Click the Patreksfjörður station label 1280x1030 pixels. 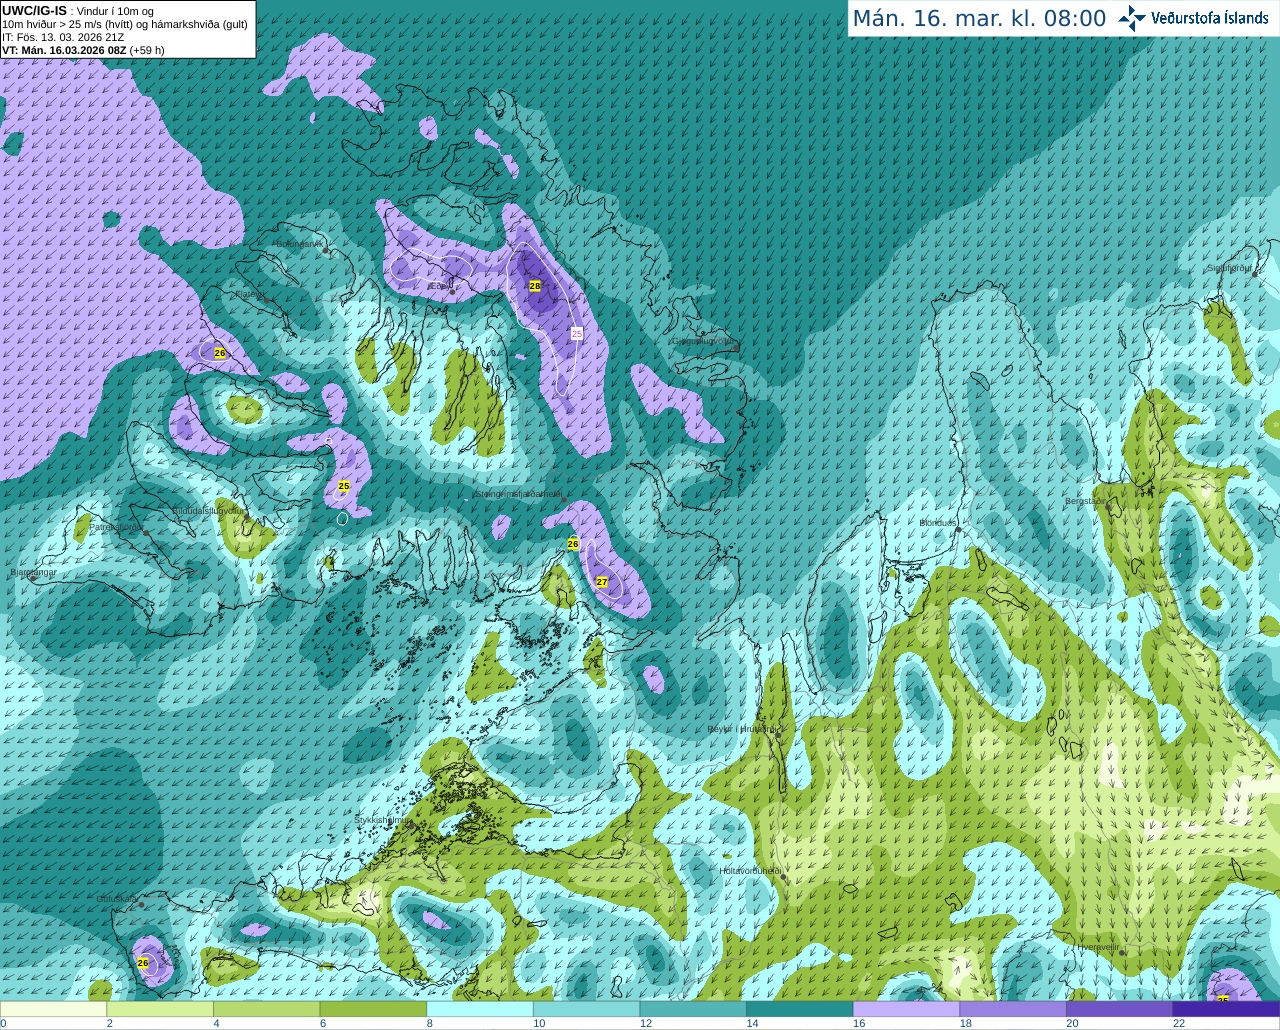coord(117,527)
